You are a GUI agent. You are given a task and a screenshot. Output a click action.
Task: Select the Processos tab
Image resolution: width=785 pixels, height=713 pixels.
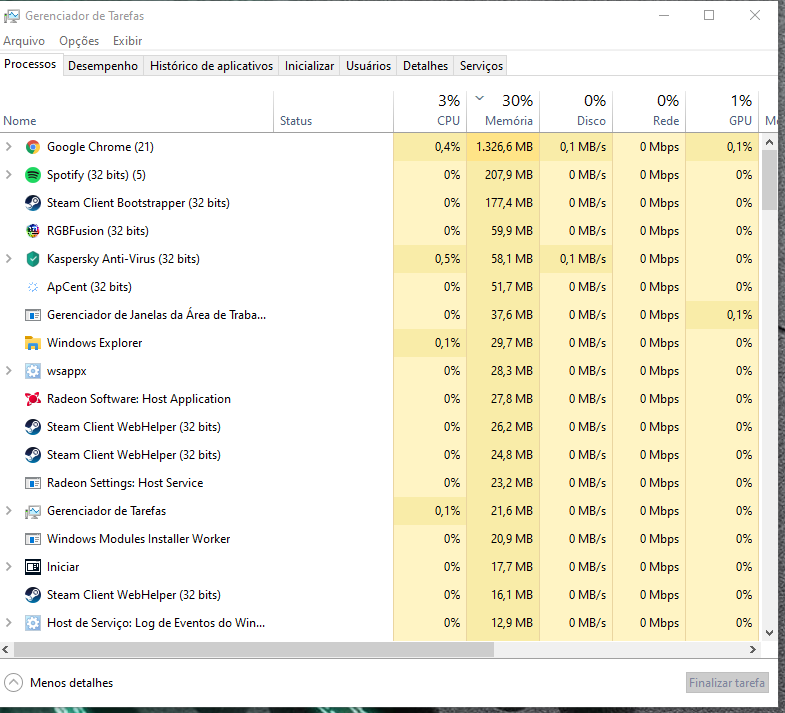[31, 64]
